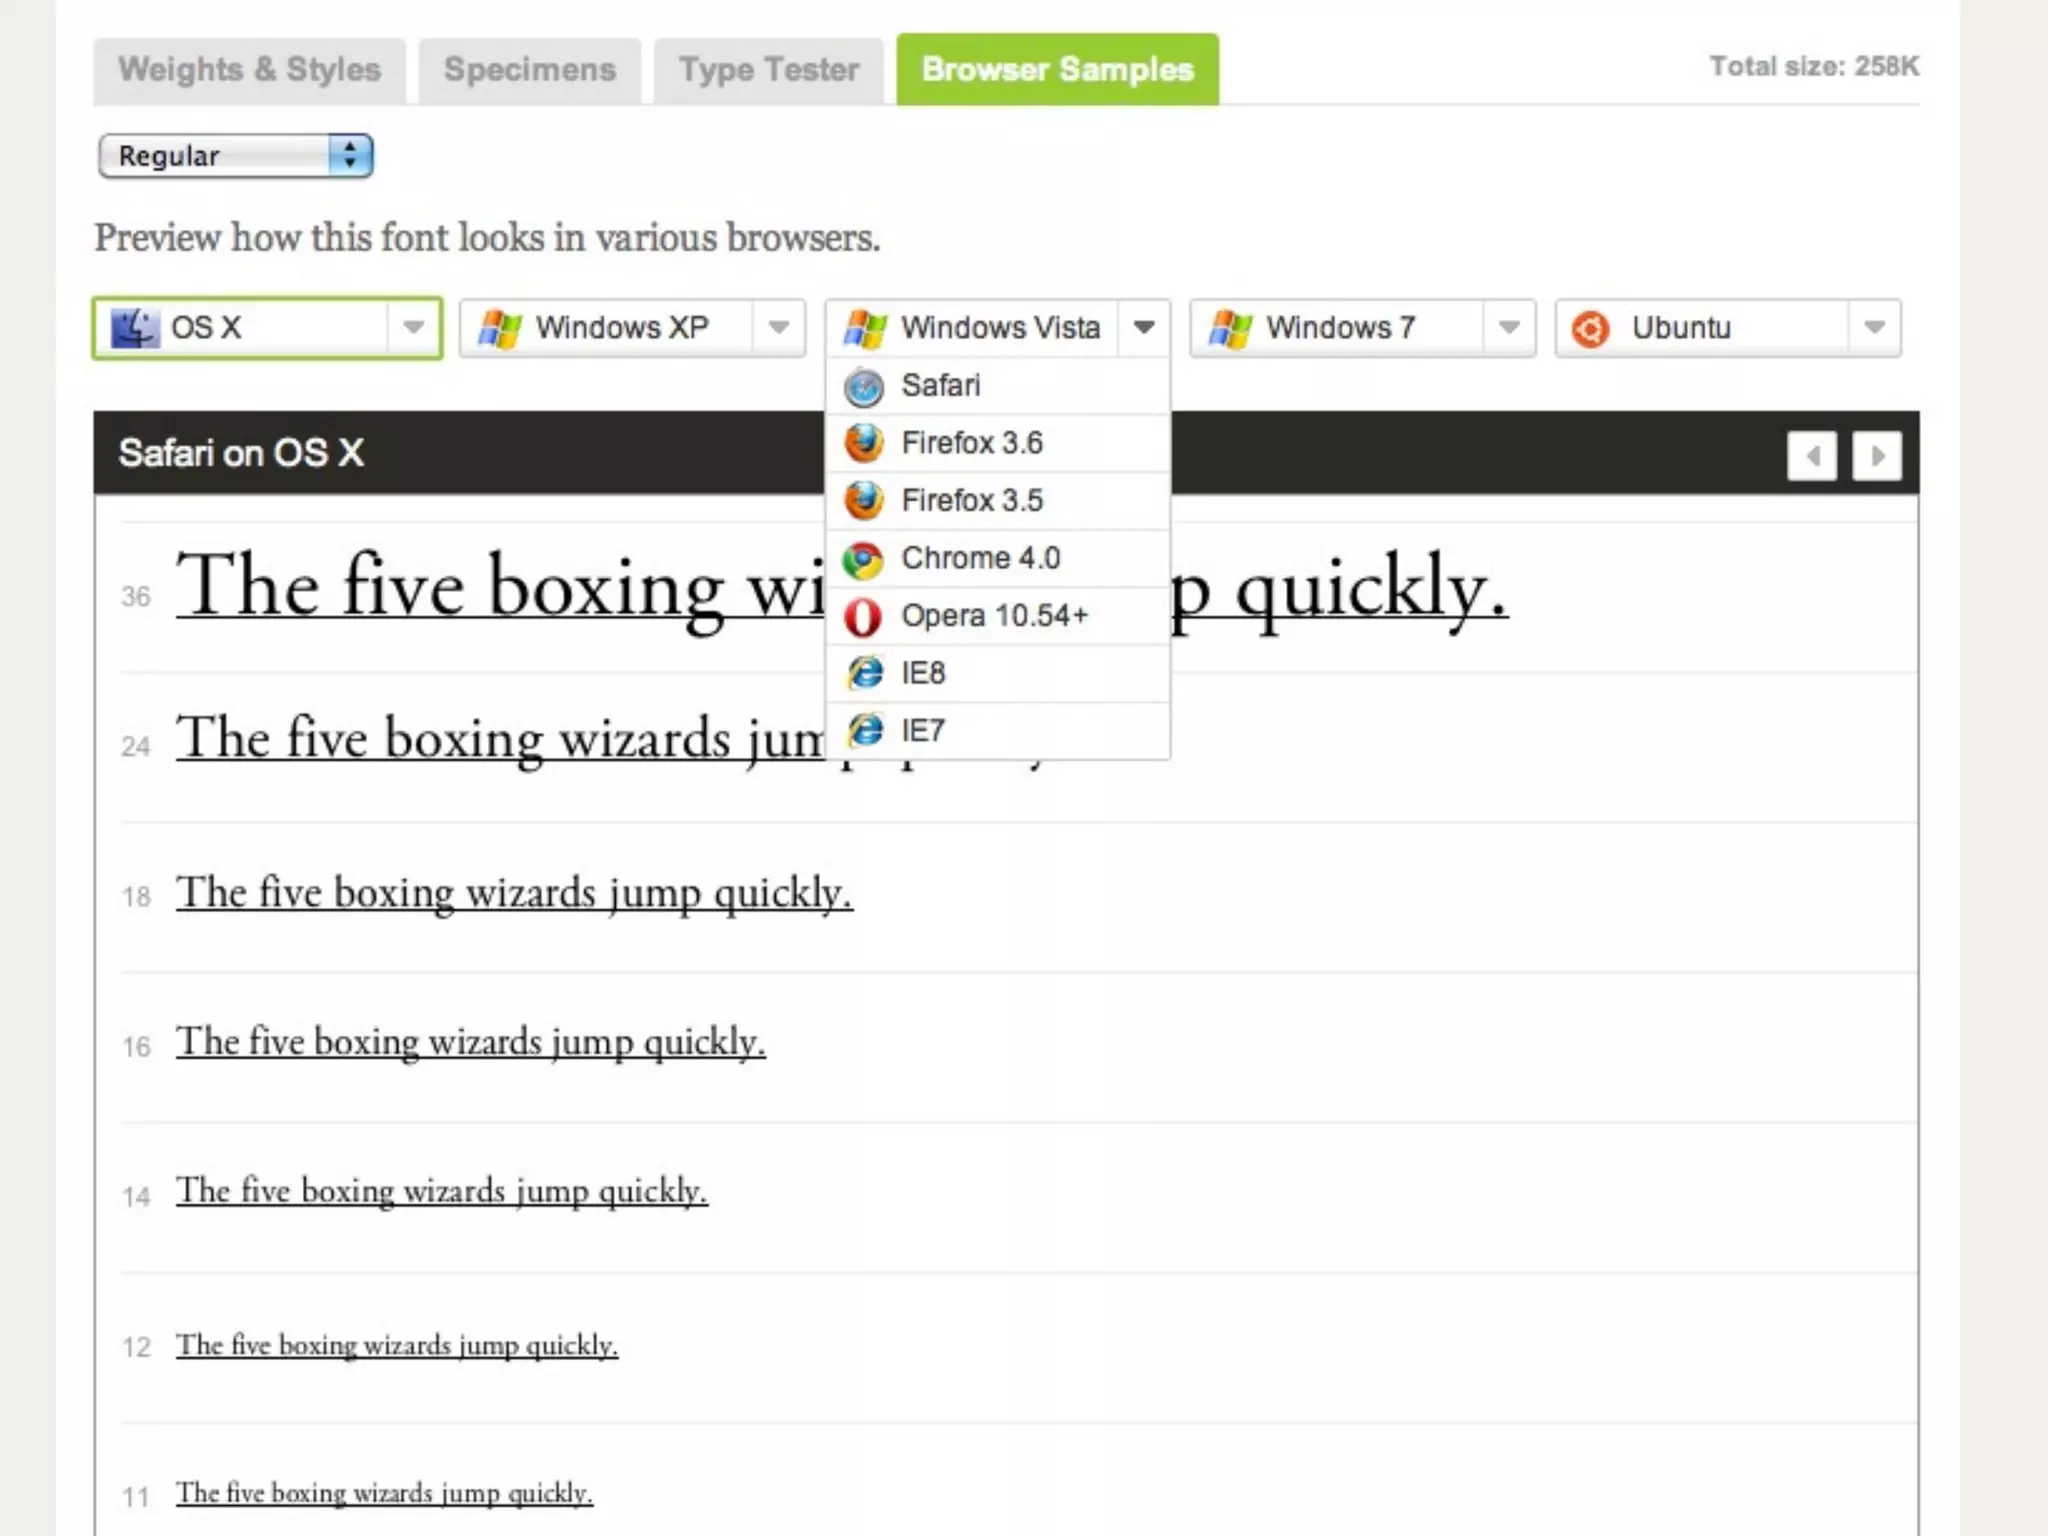Click the red Opera 10.54+ icon
The image size is (2048, 1536).
[x=863, y=617]
